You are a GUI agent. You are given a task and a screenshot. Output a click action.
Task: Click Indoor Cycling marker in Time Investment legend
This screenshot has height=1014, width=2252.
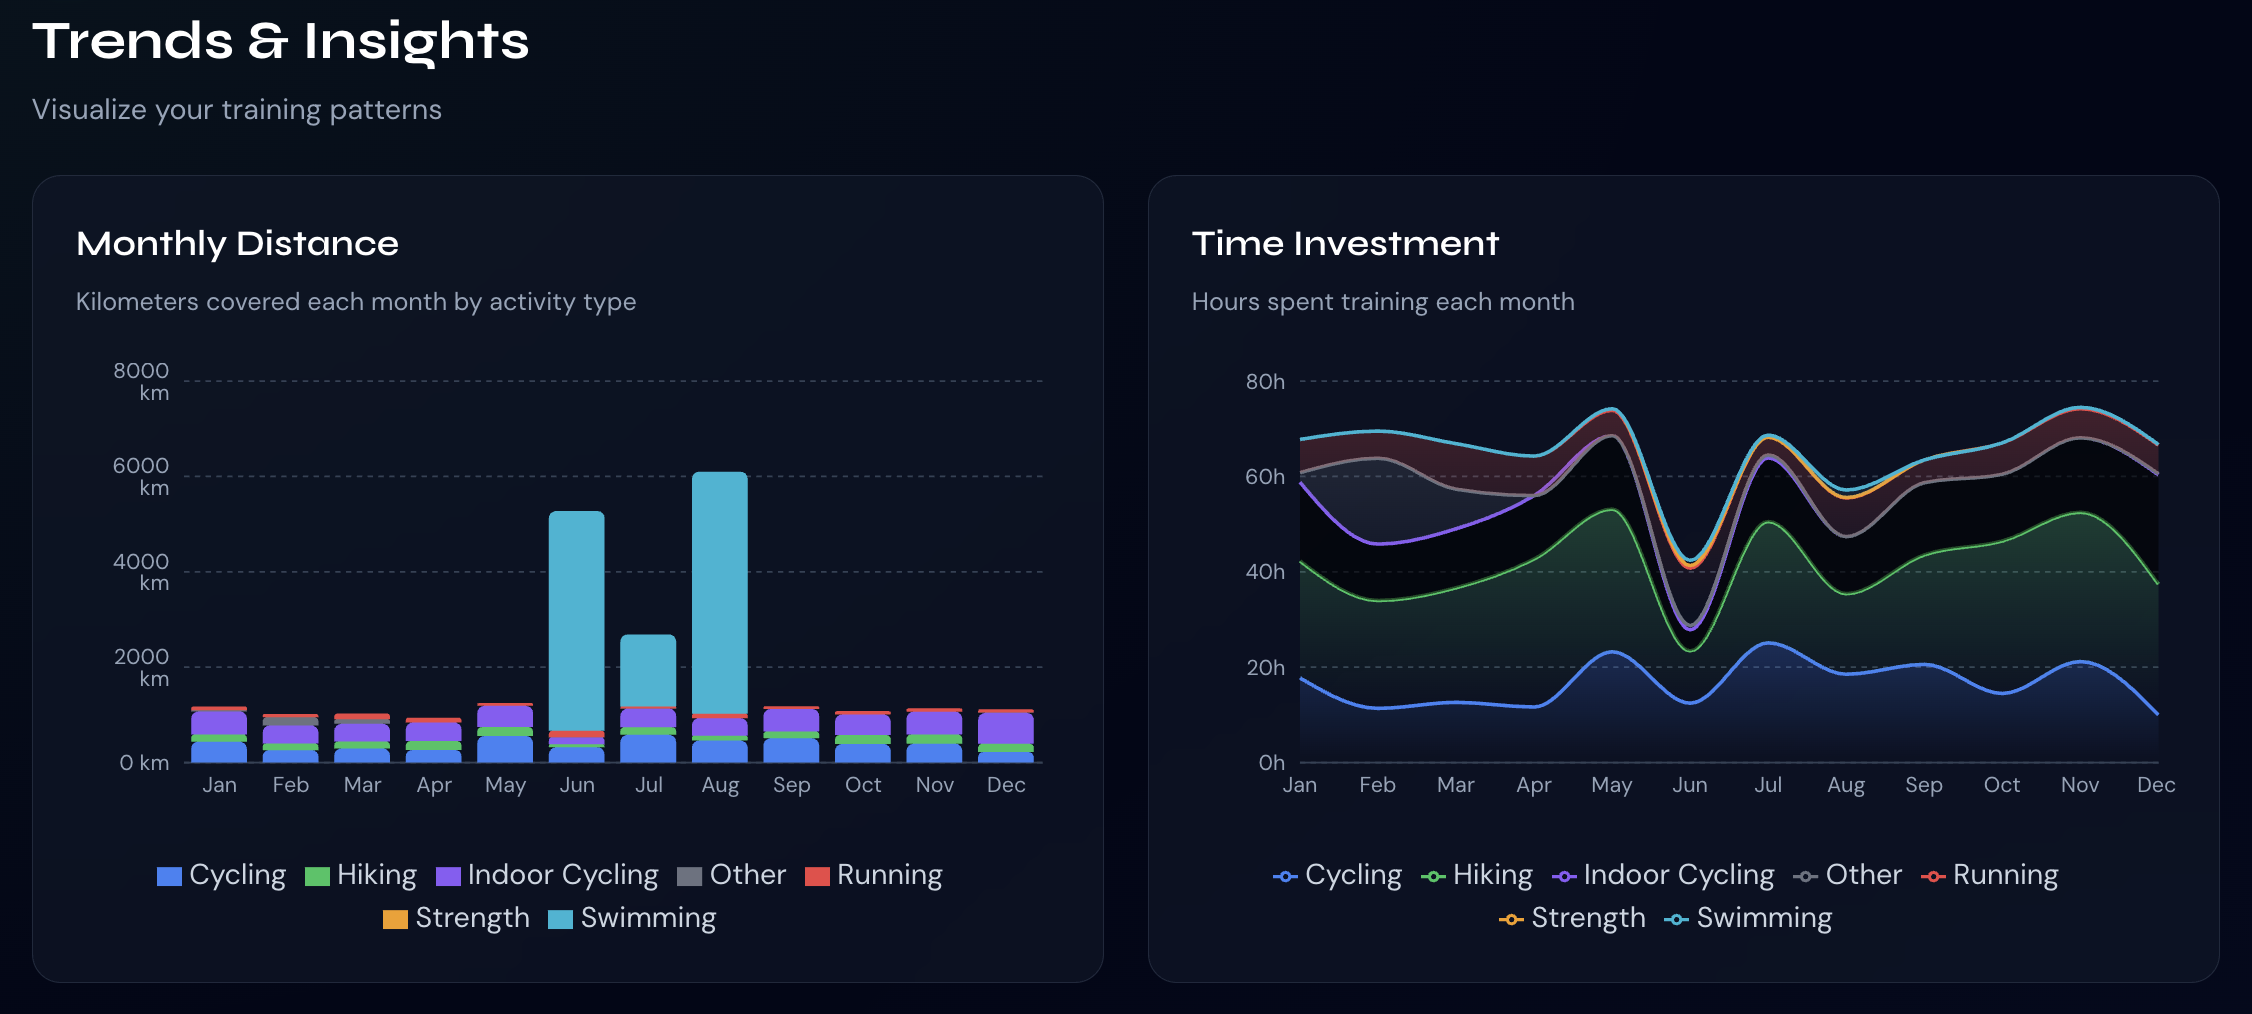(1564, 876)
